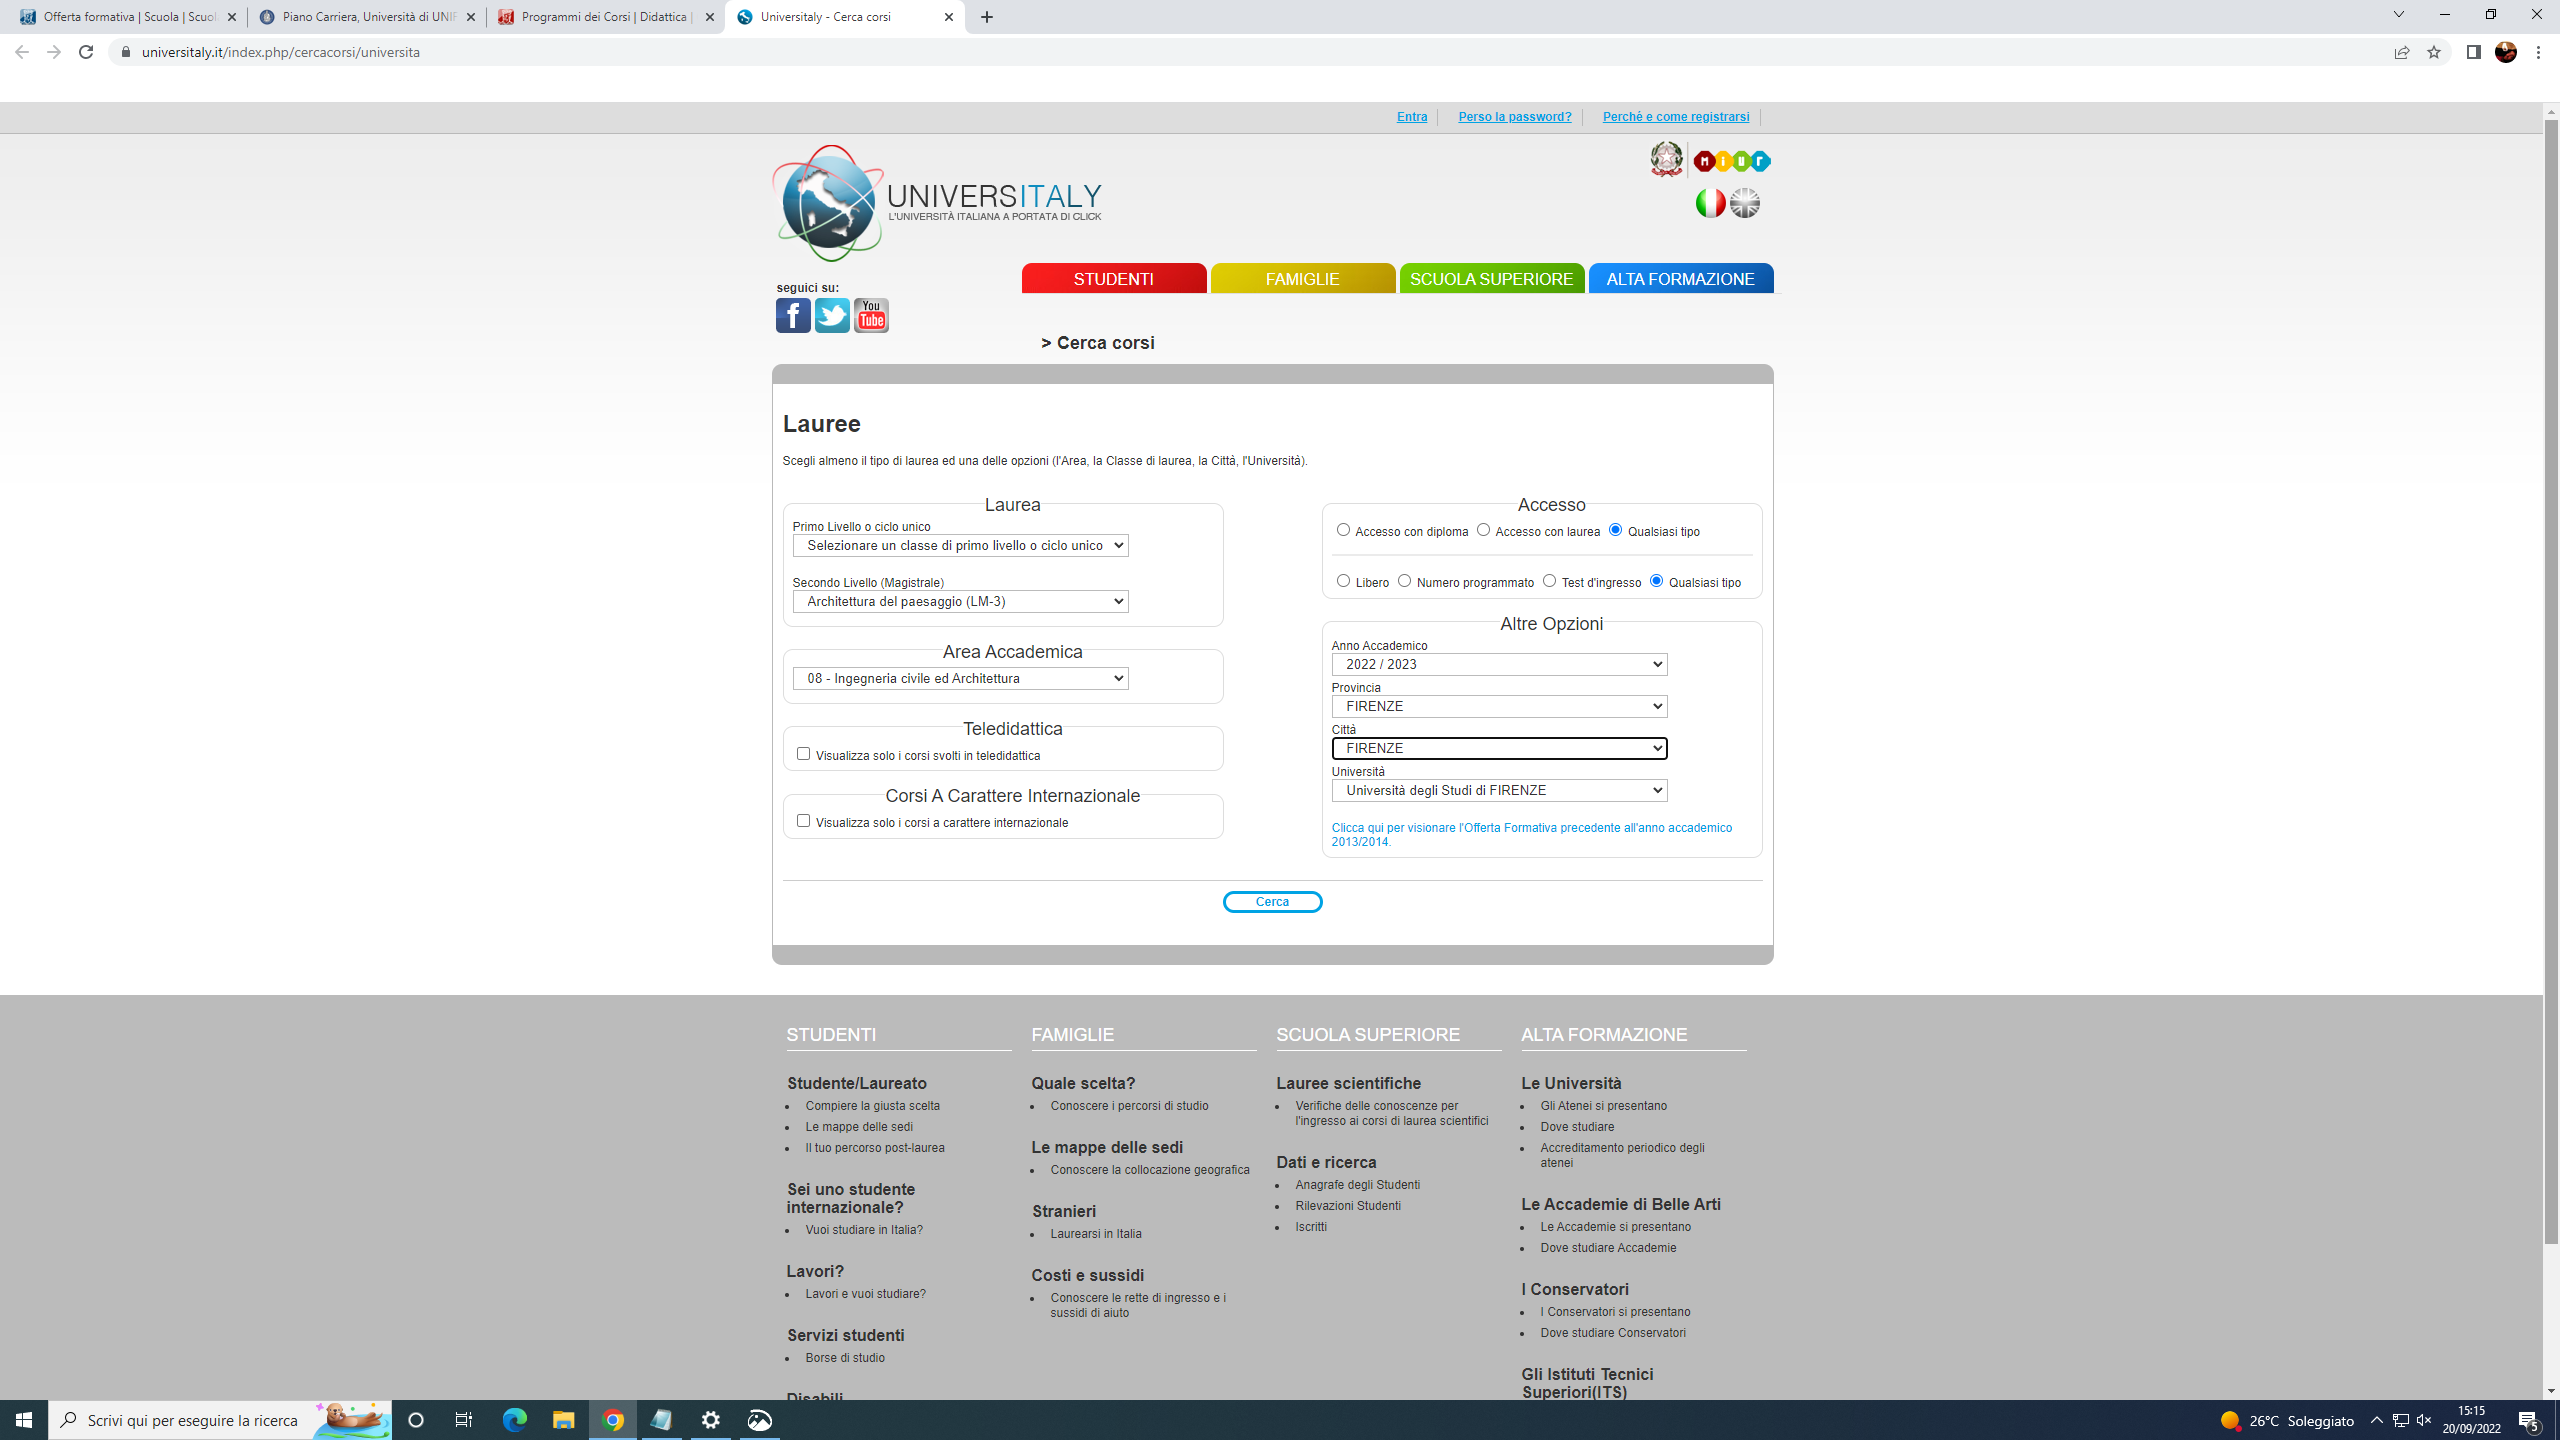This screenshot has width=2560, height=1440.
Task: Open Città dropdown
Action: (x=1499, y=749)
